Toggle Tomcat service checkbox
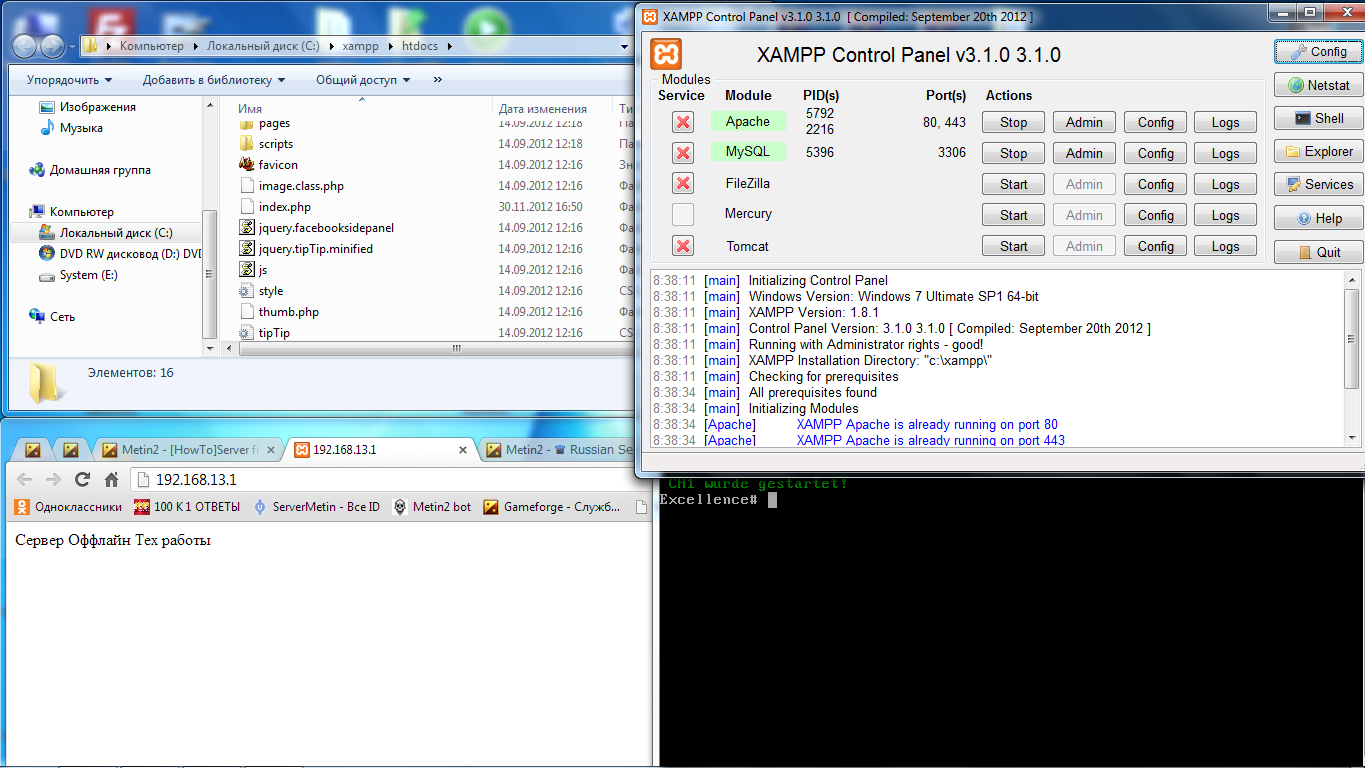1366x768 pixels. pyautogui.click(x=683, y=246)
